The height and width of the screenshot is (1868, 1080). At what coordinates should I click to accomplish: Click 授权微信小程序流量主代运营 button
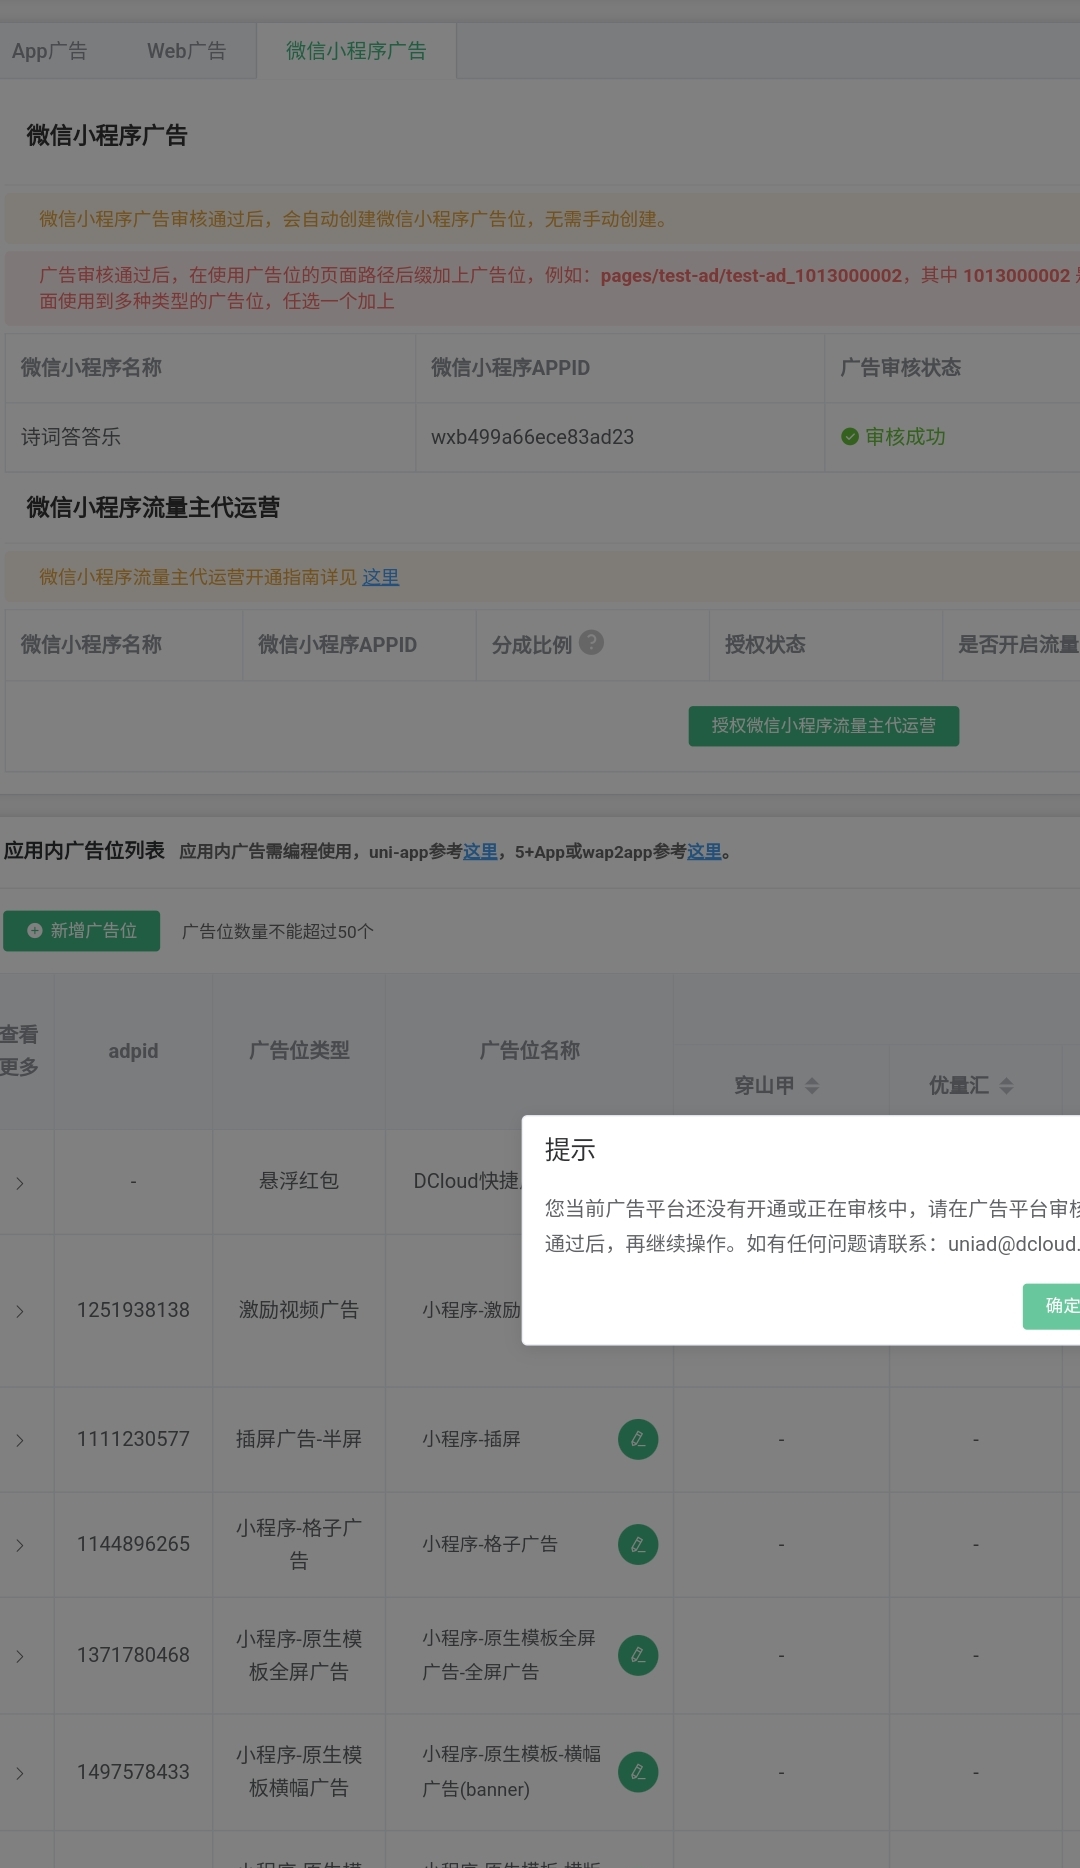click(823, 726)
